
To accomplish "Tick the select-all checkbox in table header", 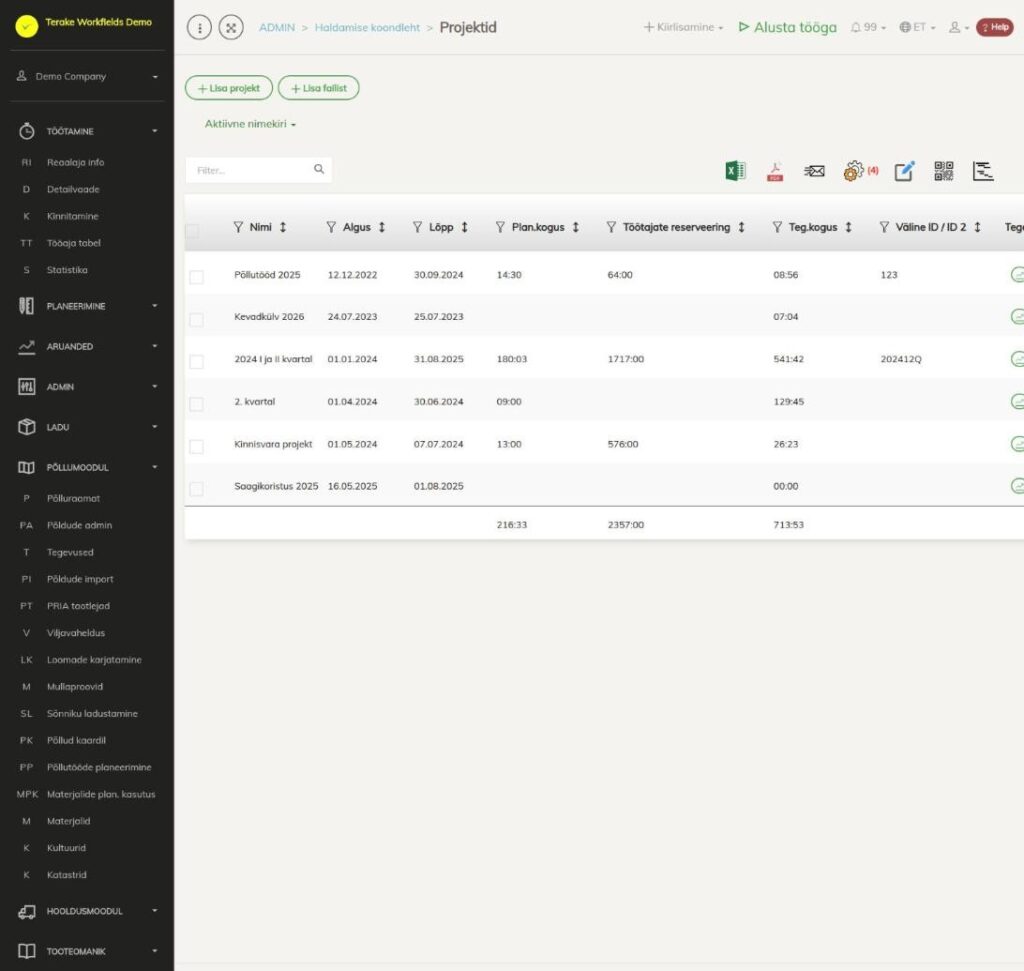I will coord(193,231).
